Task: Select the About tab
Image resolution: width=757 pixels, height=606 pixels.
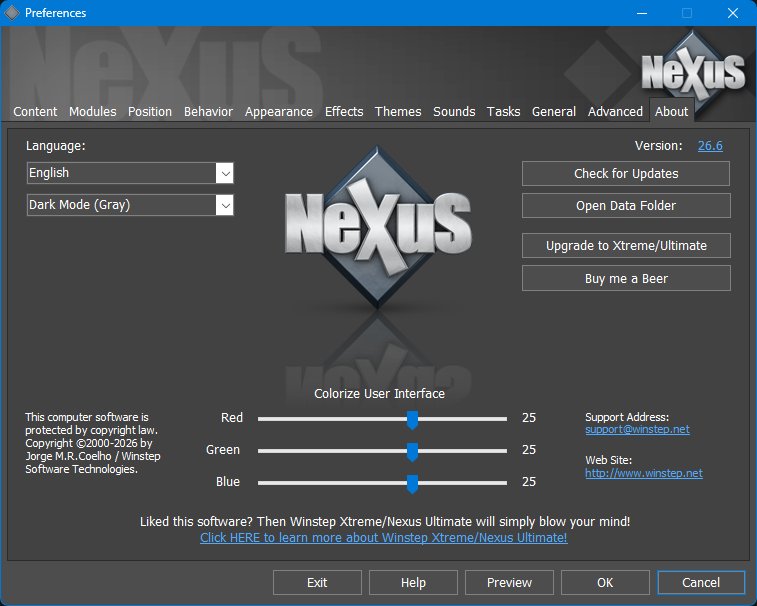Action: pyautogui.click(x=672, y=111)
